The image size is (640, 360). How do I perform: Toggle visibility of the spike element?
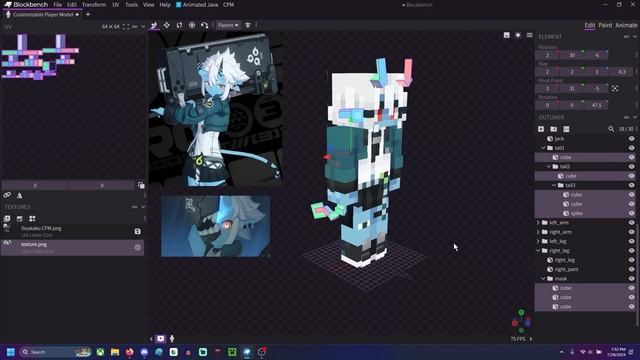click(x=631, y=213)
